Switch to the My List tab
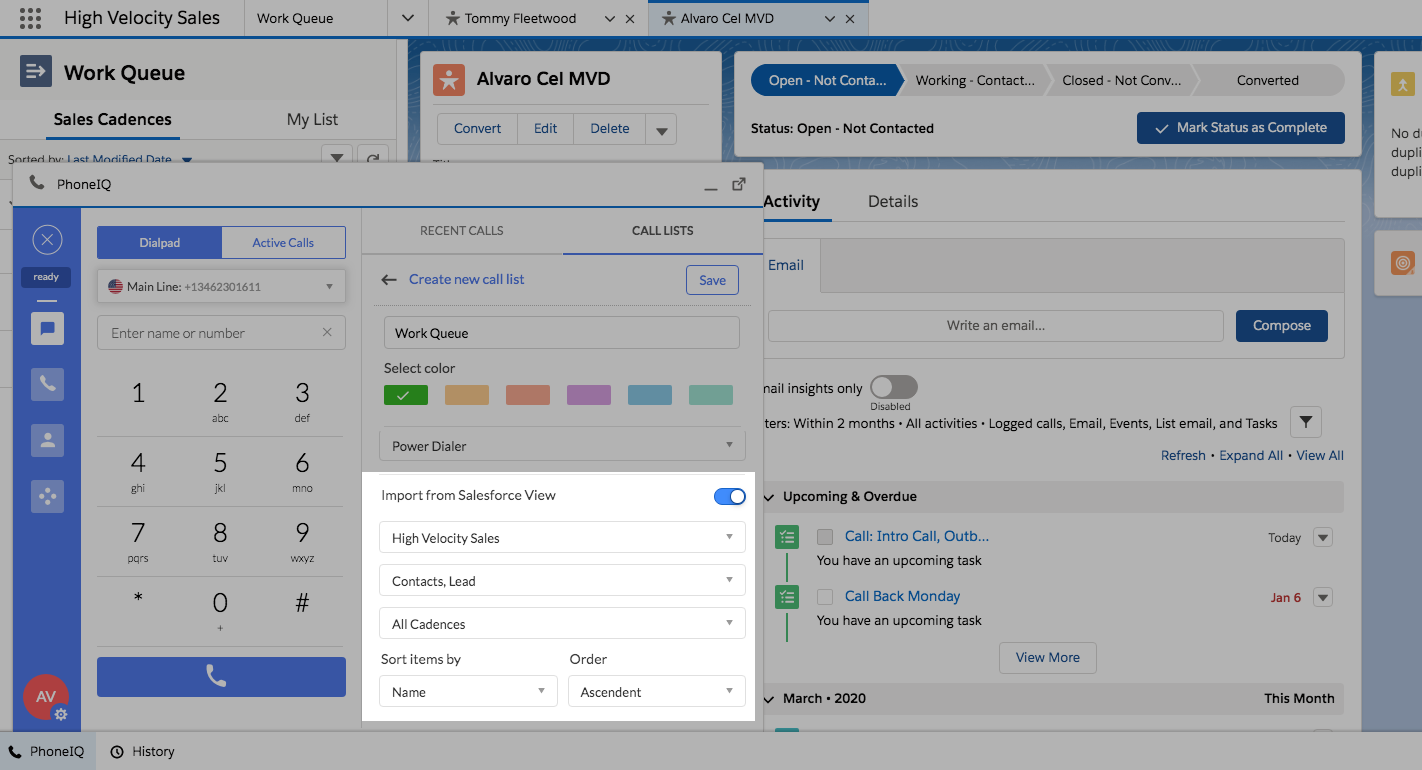Image resolution: width=1422 pixels, height=770 pixels. click(313, 119)
